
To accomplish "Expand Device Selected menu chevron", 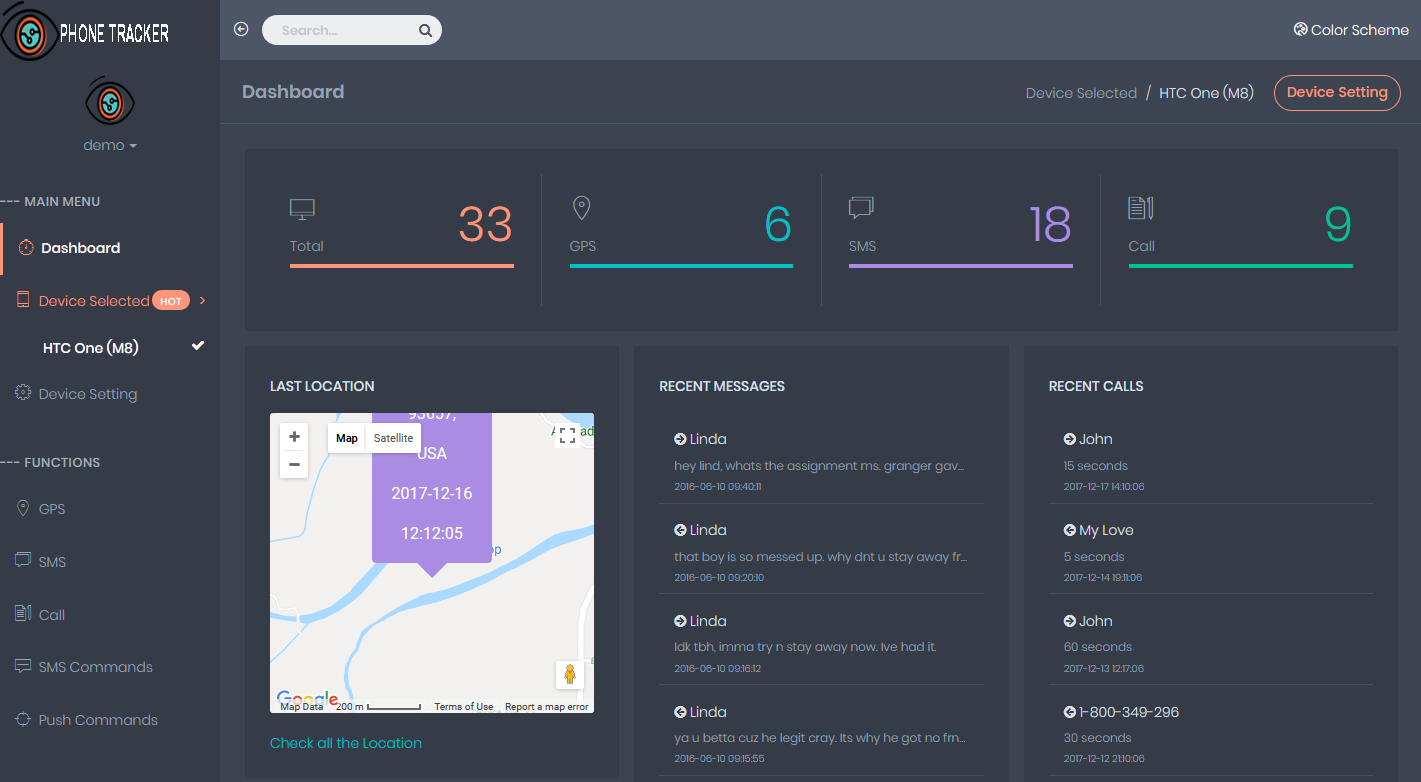I will click(203, 300).
